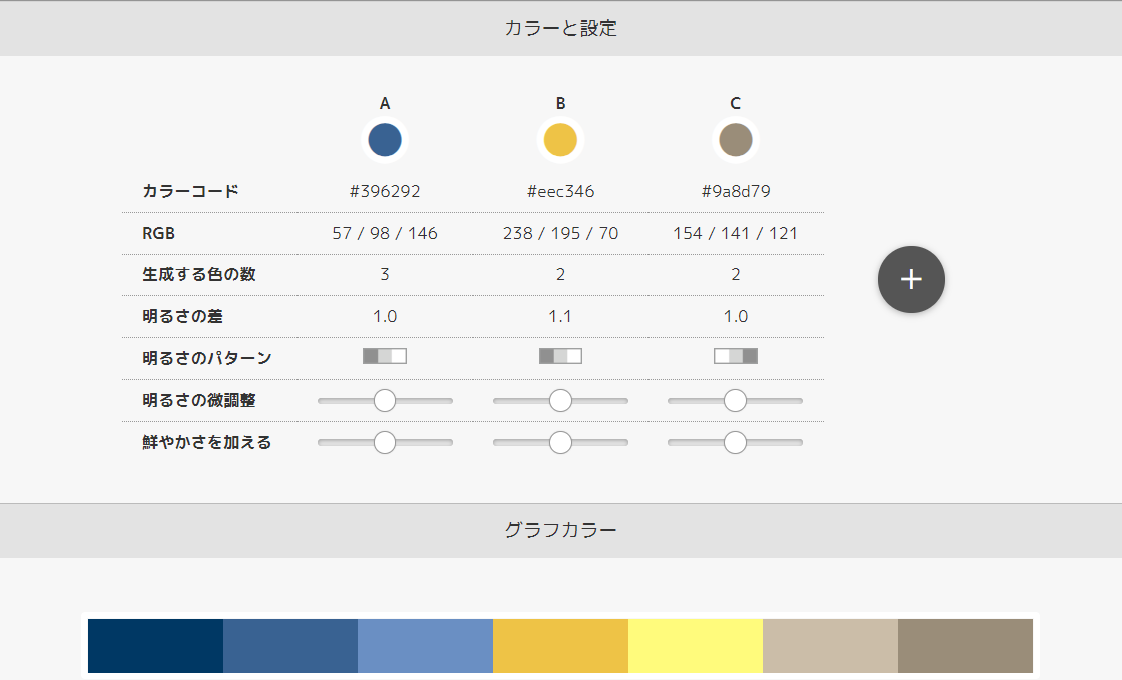Click brightness fine-tune slider for A
1122x680 pixels.
[x=385, y=401]
